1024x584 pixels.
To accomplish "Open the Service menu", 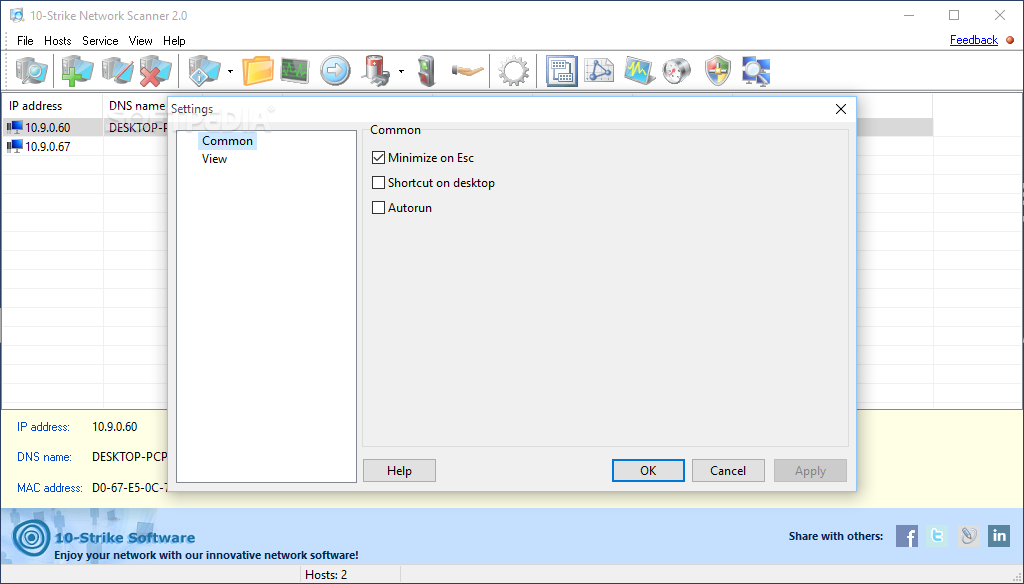I will [100, 41].
